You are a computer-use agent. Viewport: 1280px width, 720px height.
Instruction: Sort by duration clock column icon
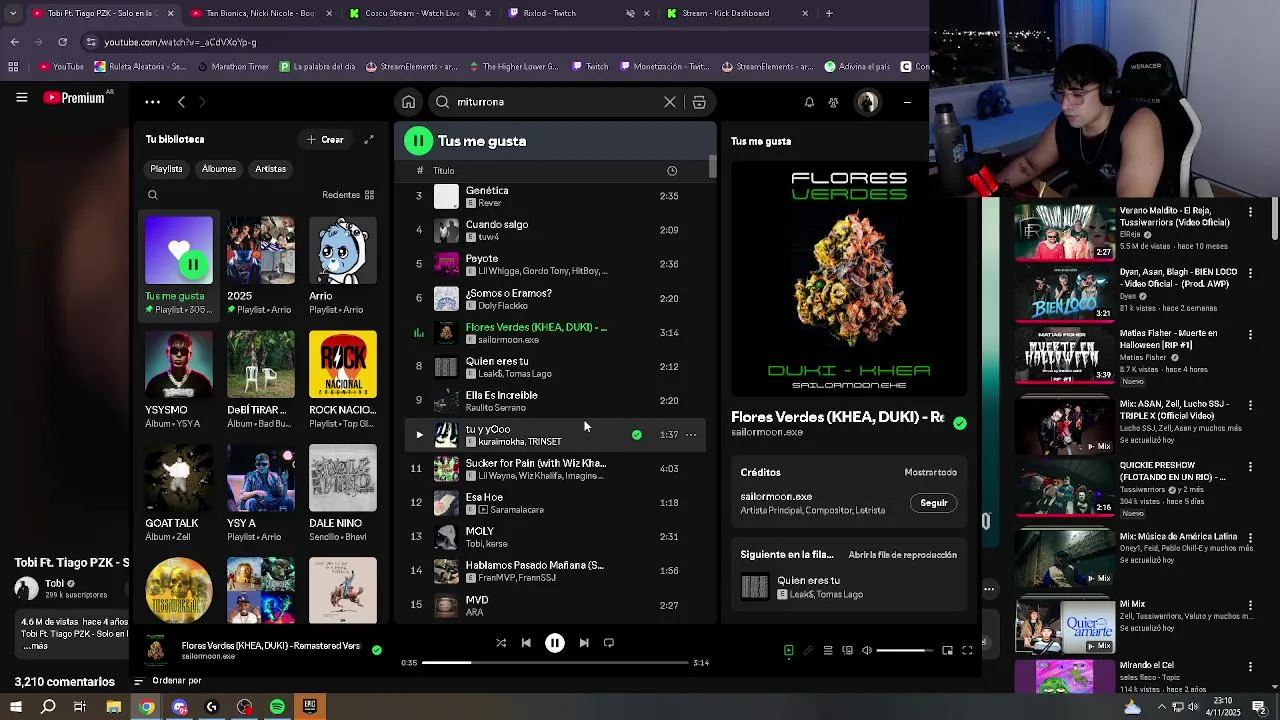[x=672, y=171]
